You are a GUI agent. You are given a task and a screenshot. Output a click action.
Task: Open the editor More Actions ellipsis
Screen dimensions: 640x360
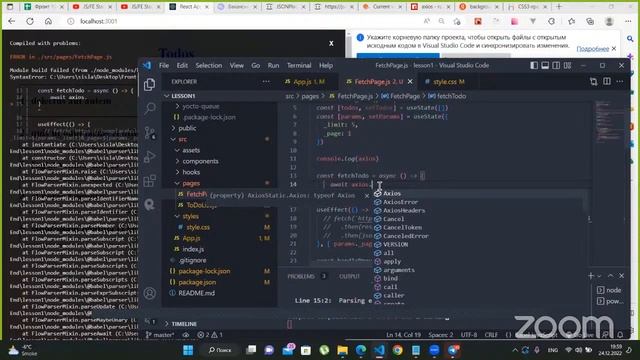[620, 82]
